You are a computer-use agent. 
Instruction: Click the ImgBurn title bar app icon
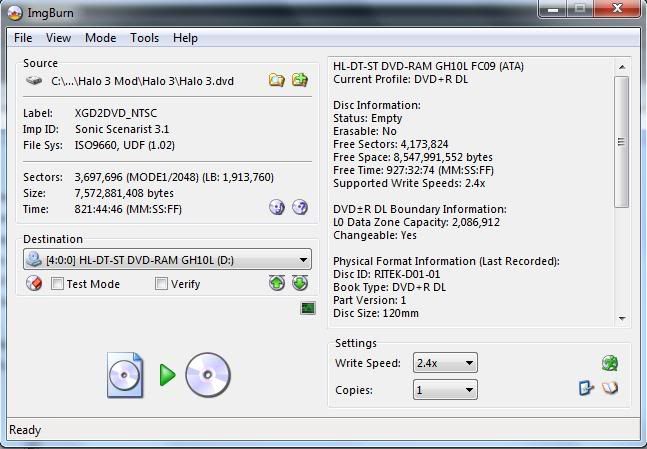15,13
